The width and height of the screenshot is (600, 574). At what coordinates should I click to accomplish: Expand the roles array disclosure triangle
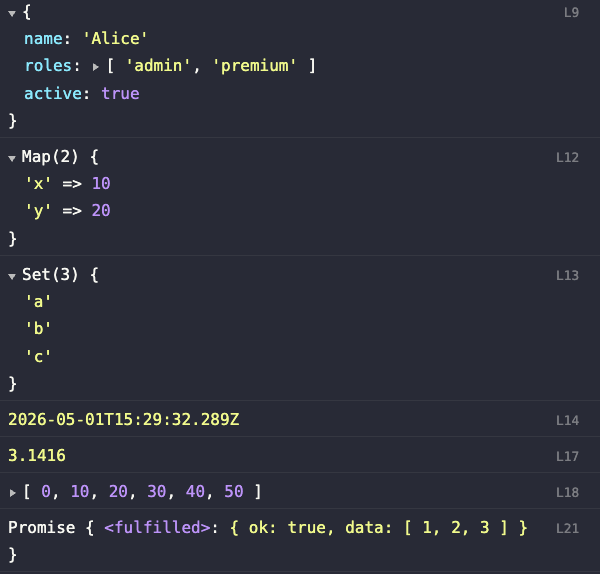pos(96,67)
